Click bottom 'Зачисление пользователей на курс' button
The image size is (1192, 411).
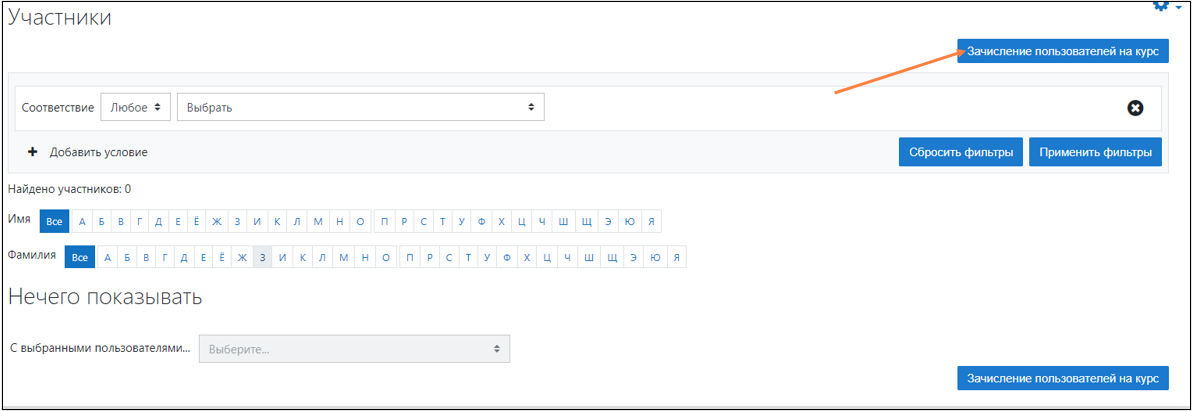pyautogui.click(x=1063, y=378)
